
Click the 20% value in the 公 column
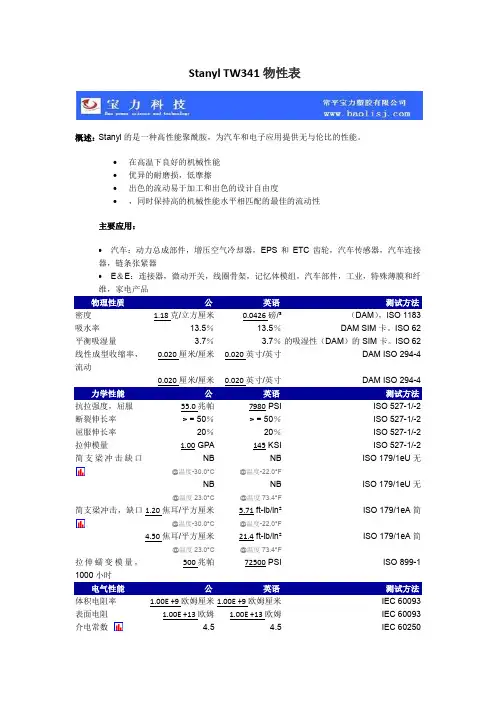[205, 432]
